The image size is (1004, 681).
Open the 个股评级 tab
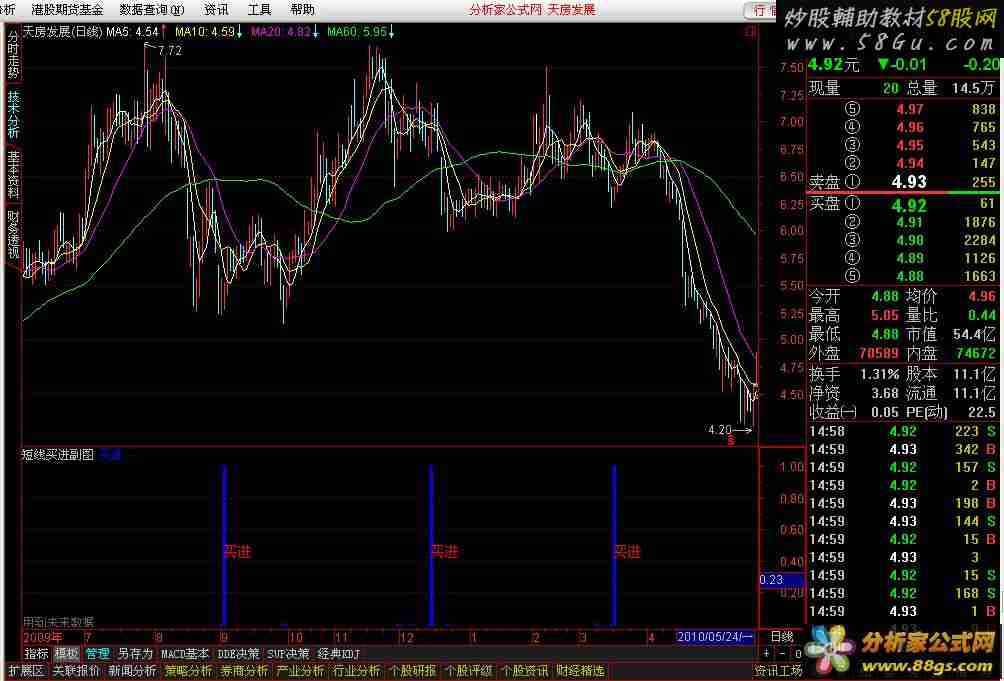pyautogui.click(x=469, y=671)
